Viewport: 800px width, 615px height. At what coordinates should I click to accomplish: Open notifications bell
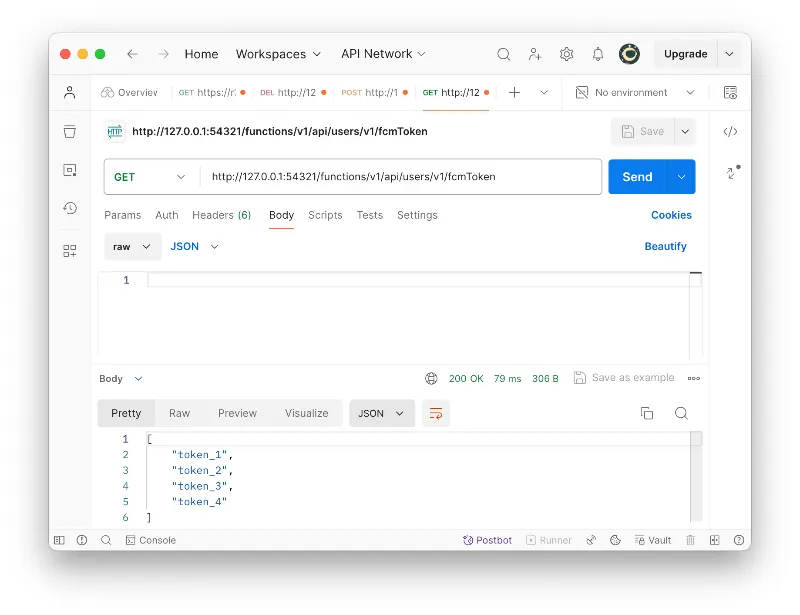pos(598,54)
